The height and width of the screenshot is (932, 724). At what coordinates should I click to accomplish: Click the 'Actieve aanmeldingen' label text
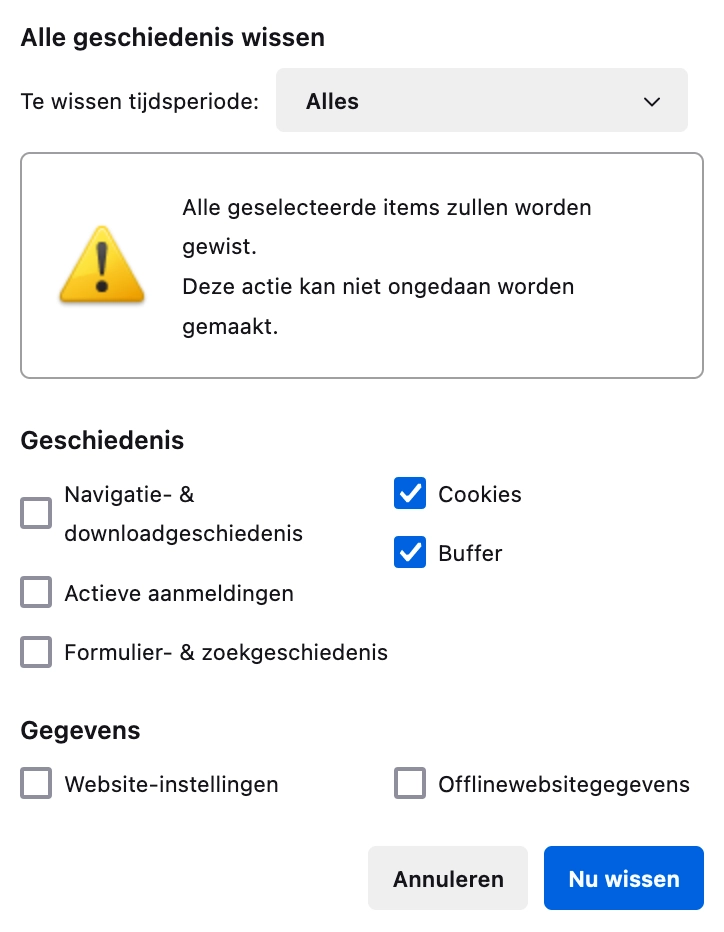(x=179, y=594)
